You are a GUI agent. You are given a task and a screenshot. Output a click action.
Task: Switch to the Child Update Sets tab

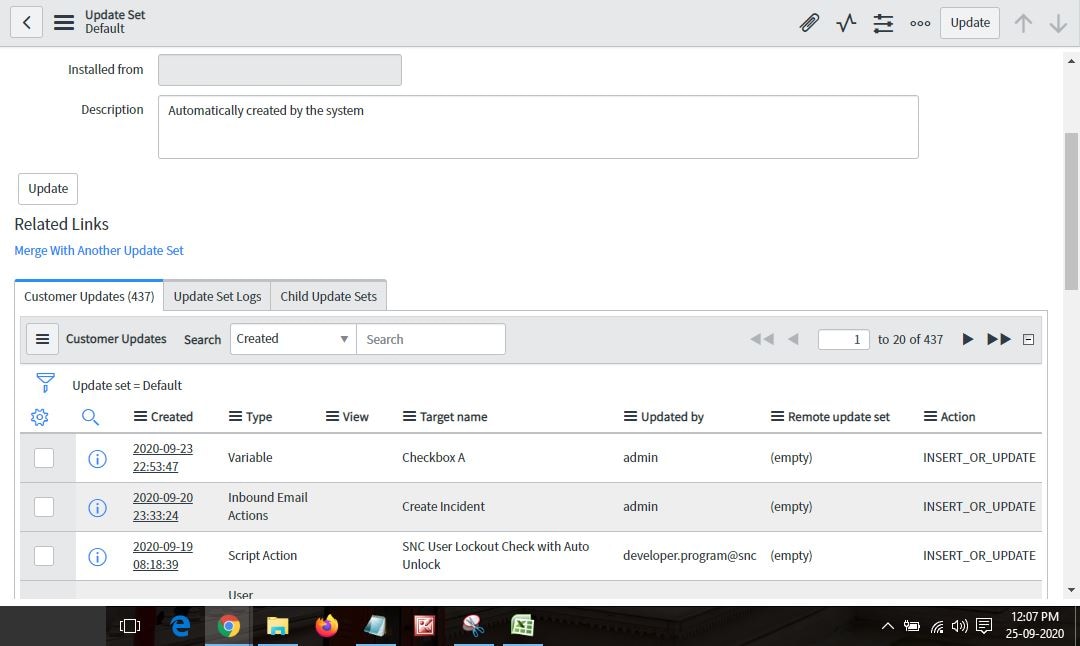tap(328, 296)
